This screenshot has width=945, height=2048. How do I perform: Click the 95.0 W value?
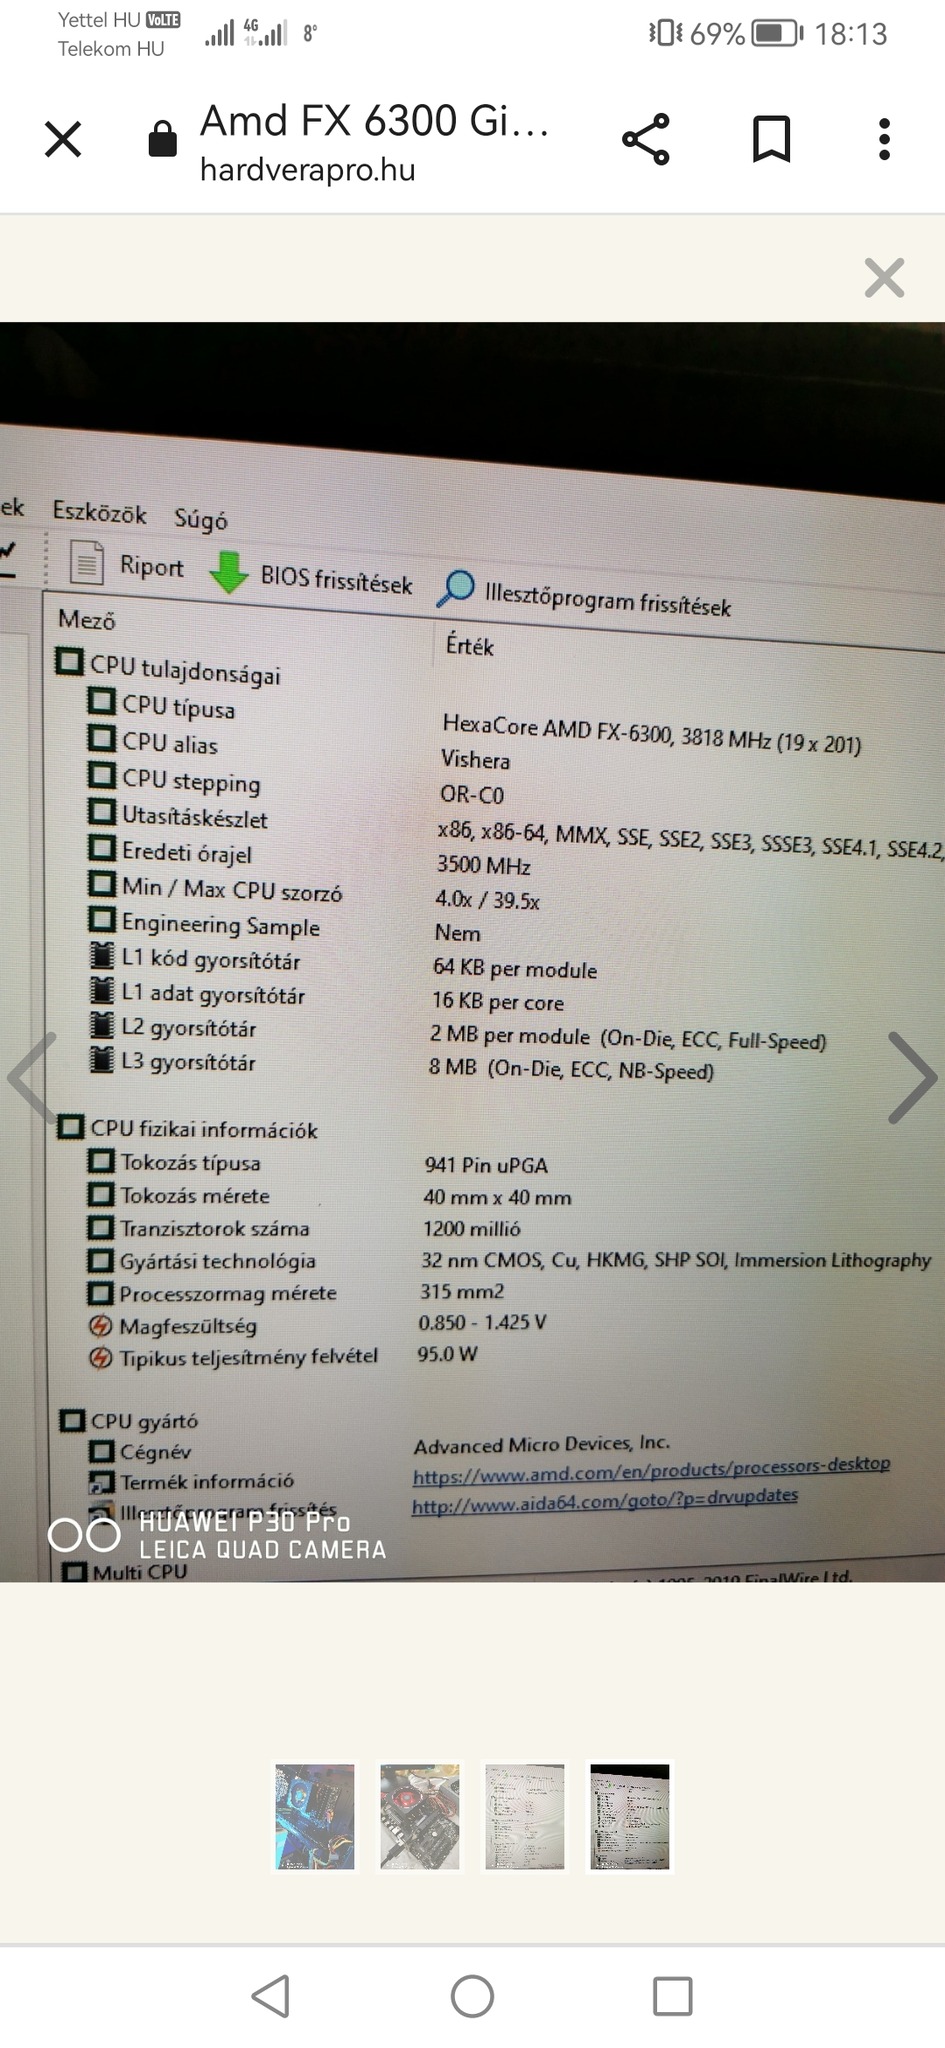[x=447, y=1353]
